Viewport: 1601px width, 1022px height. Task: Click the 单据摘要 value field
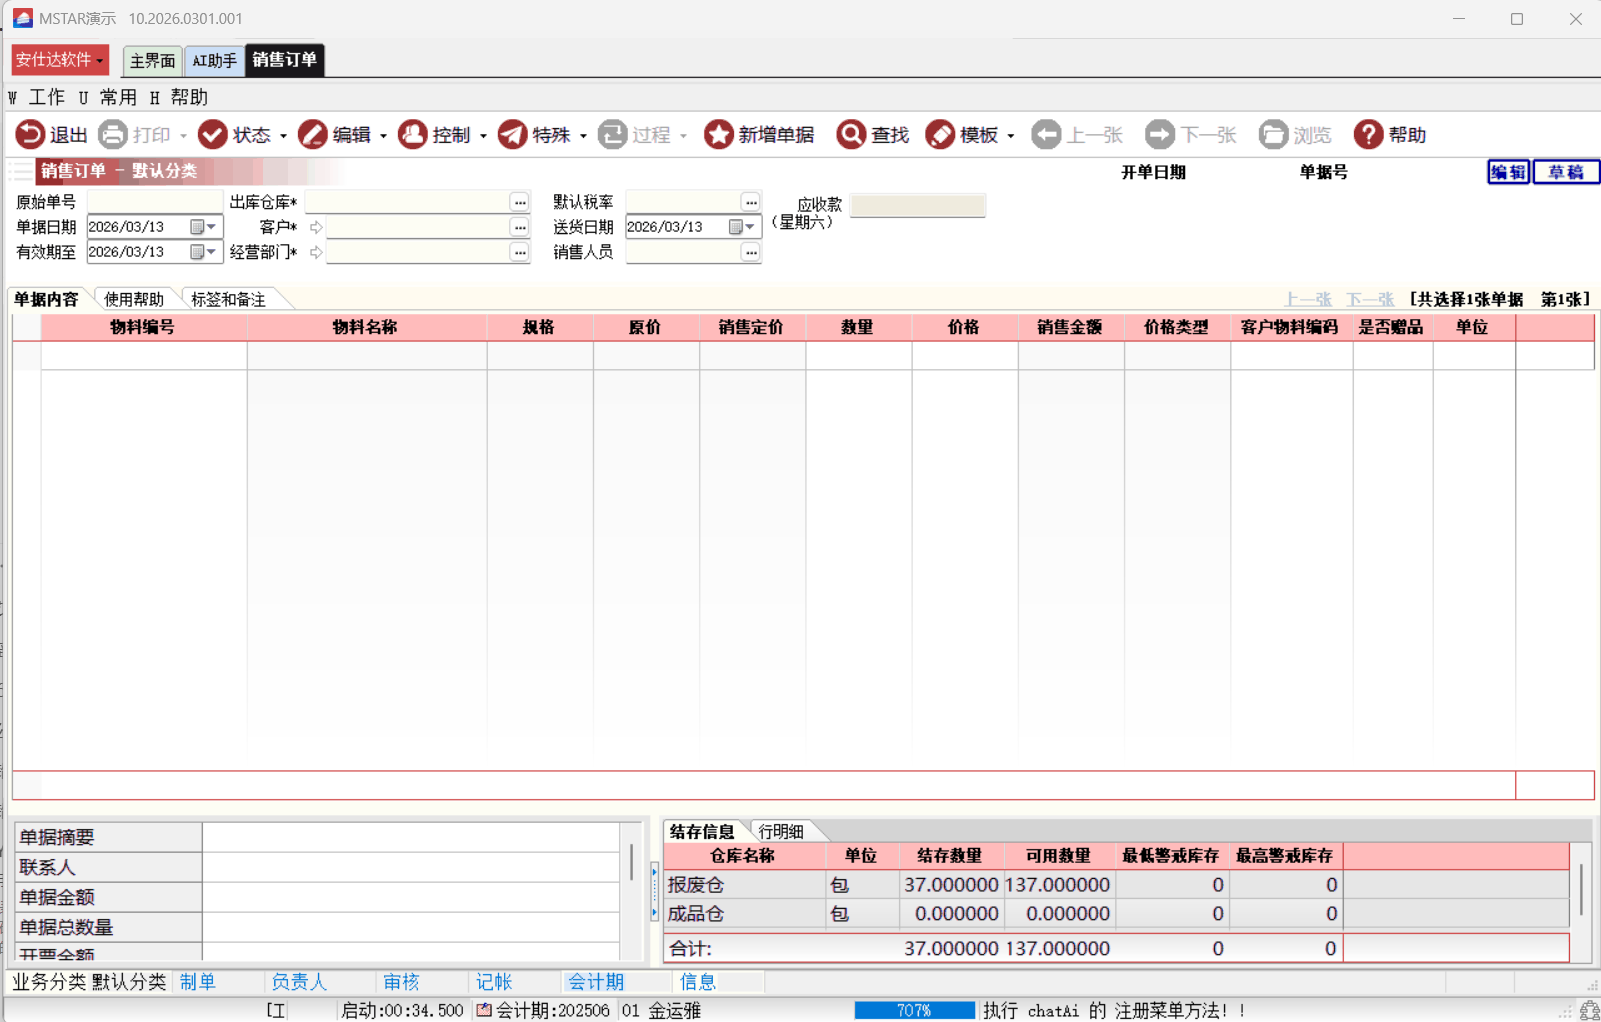[x=411, y=837]
